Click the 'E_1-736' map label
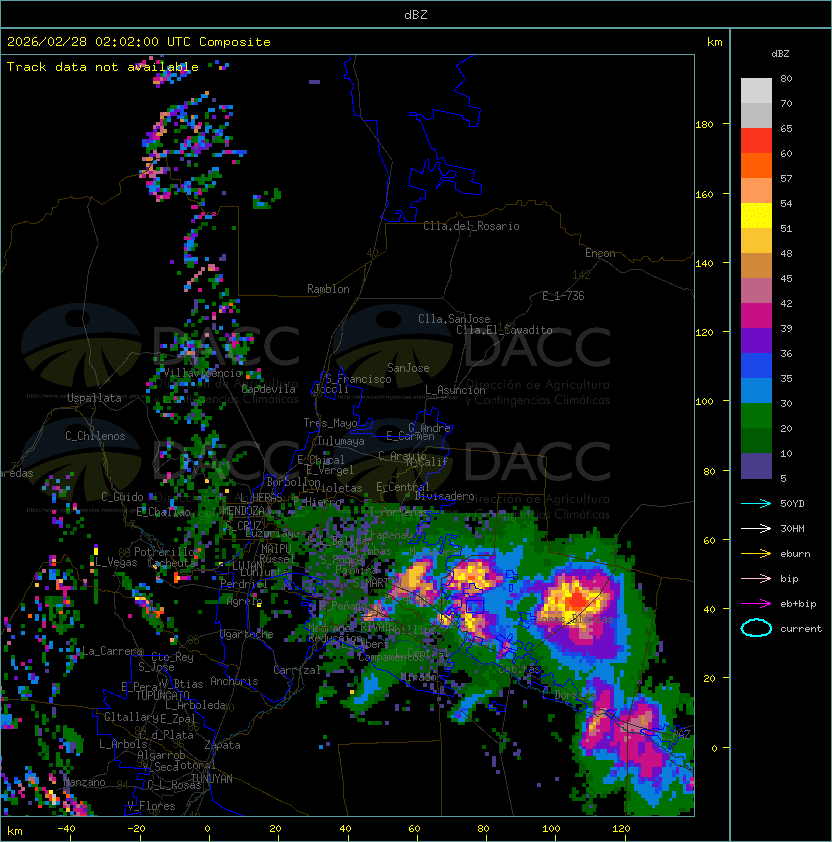Viewport: 832px width, 842px height. tap(563, 296)
